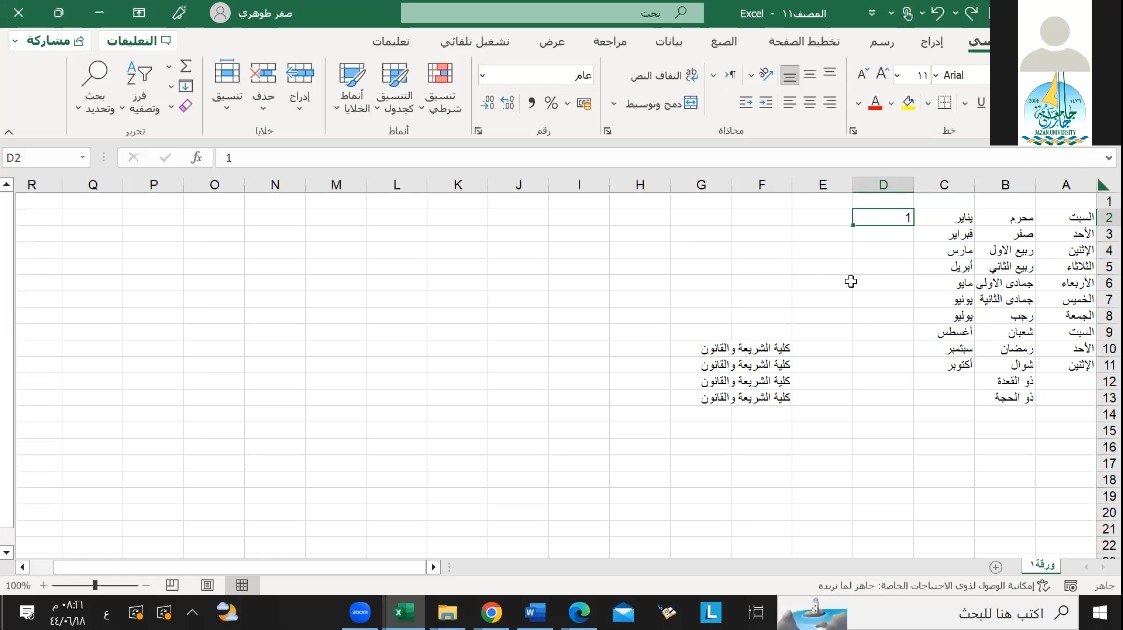Open the Page Layout ribbon tab
This screenshot has height=630, width=1123.
tap(803, 42)
